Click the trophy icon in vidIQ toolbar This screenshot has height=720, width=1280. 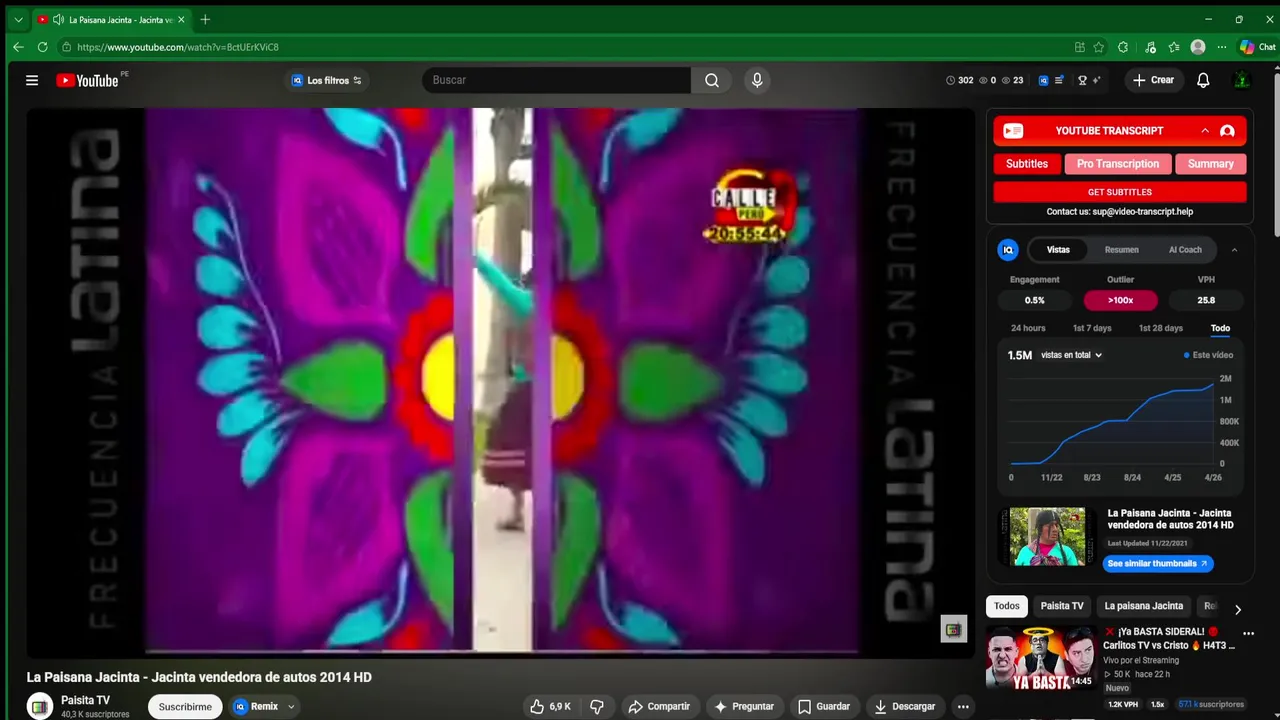click(1082, 80)
